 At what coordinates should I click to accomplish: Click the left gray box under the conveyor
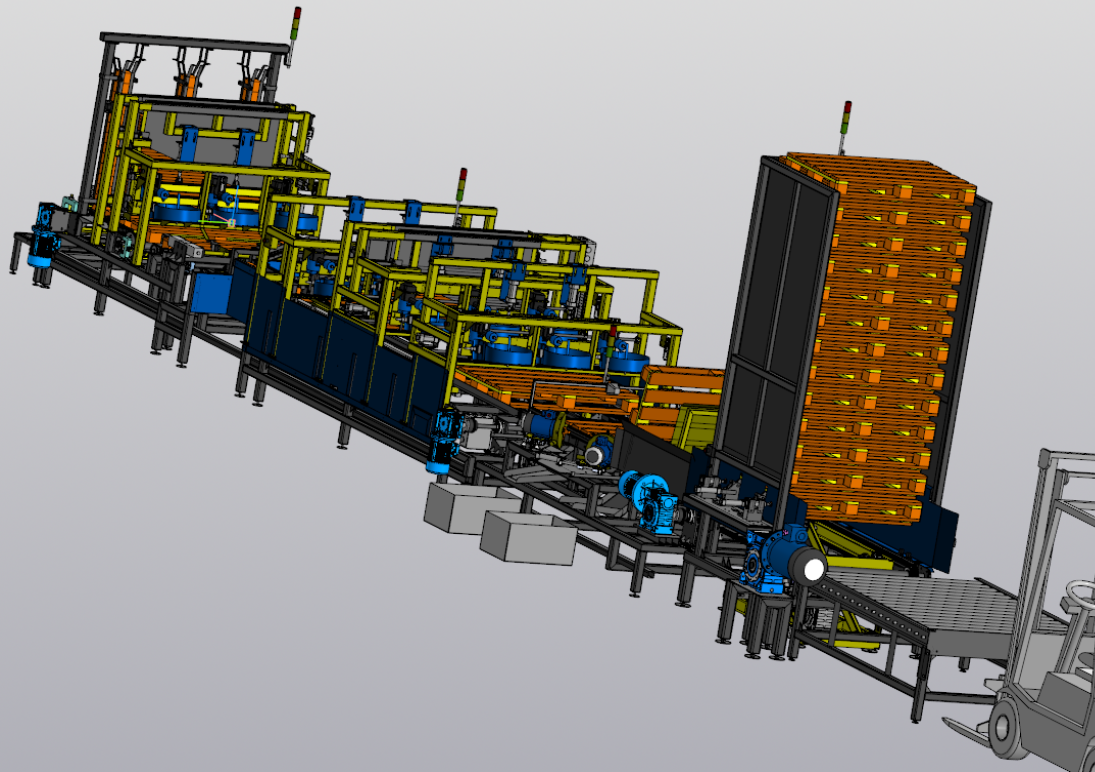[458, 507]
